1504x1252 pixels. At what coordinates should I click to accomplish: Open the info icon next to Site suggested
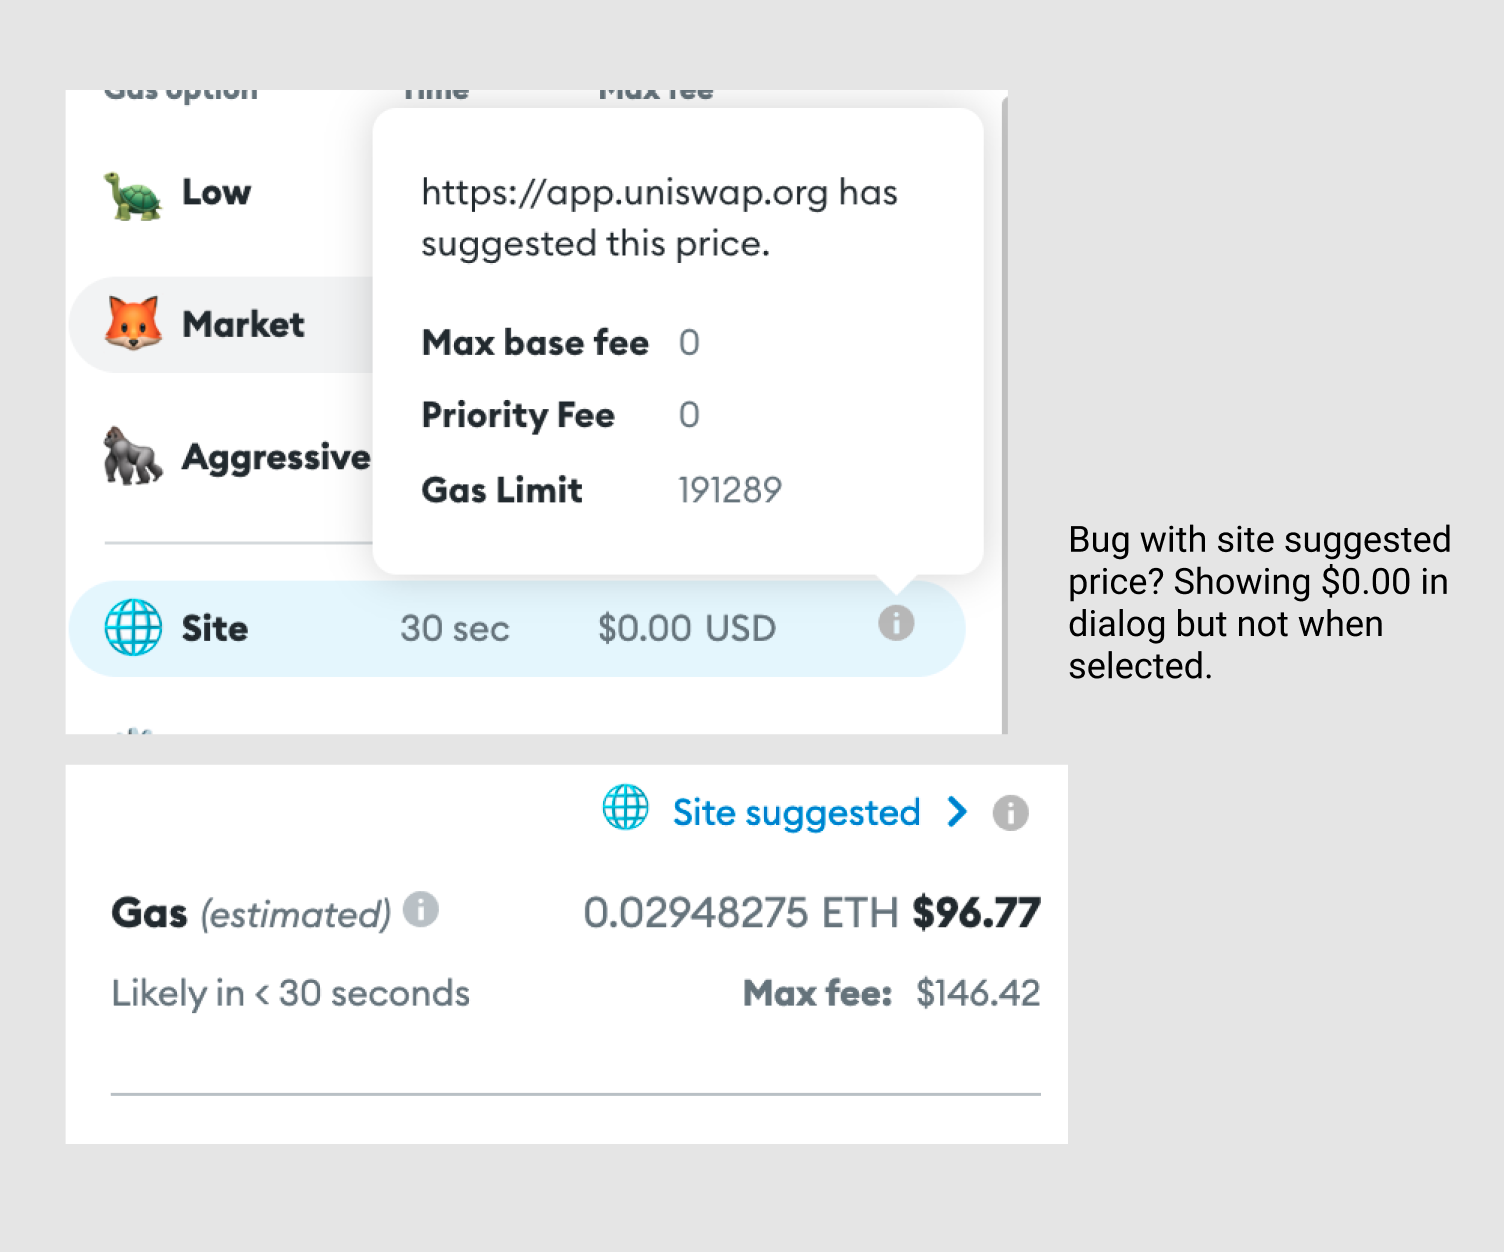(x=1009, y=812)
